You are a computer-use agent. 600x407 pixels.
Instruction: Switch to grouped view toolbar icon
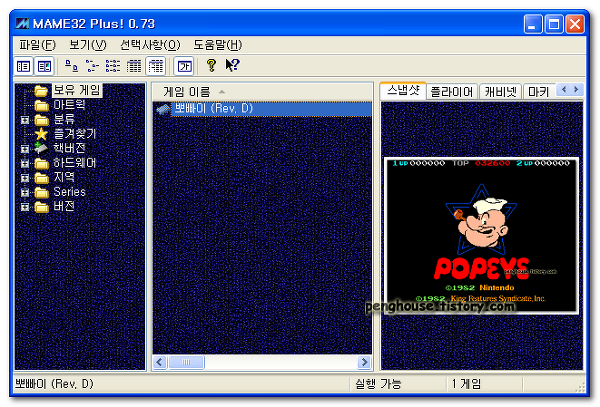[x=156, y=66]
